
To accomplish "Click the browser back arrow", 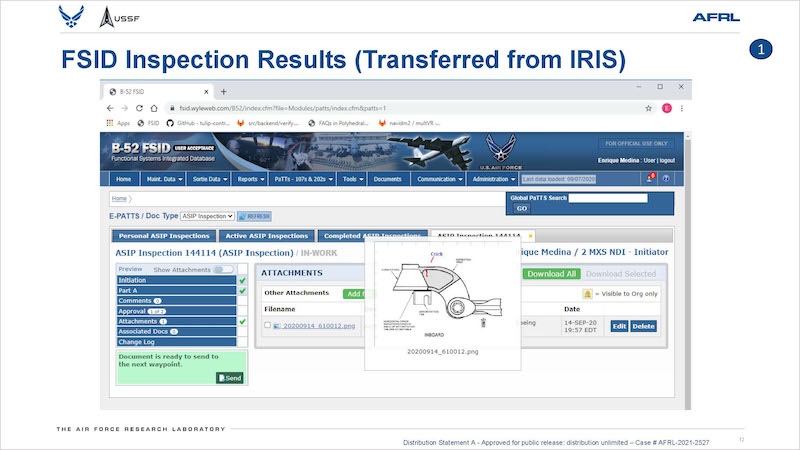I will [x=110, y=108].
